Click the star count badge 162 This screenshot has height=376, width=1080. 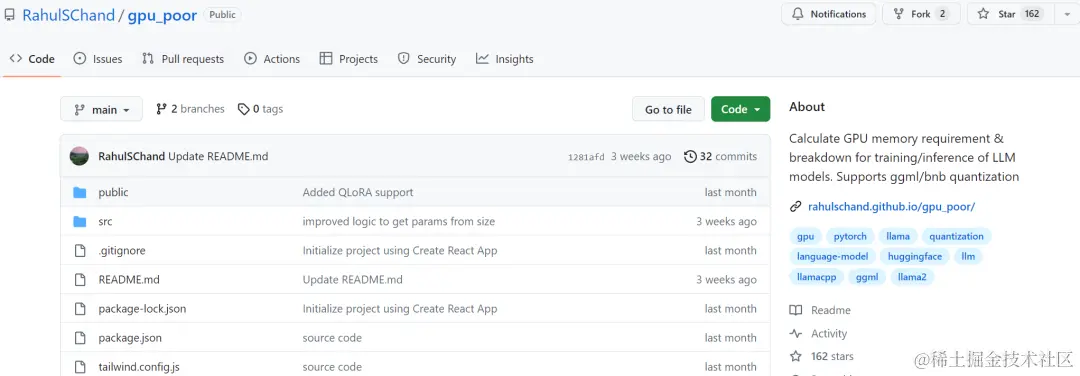[x=1032, y=14]
